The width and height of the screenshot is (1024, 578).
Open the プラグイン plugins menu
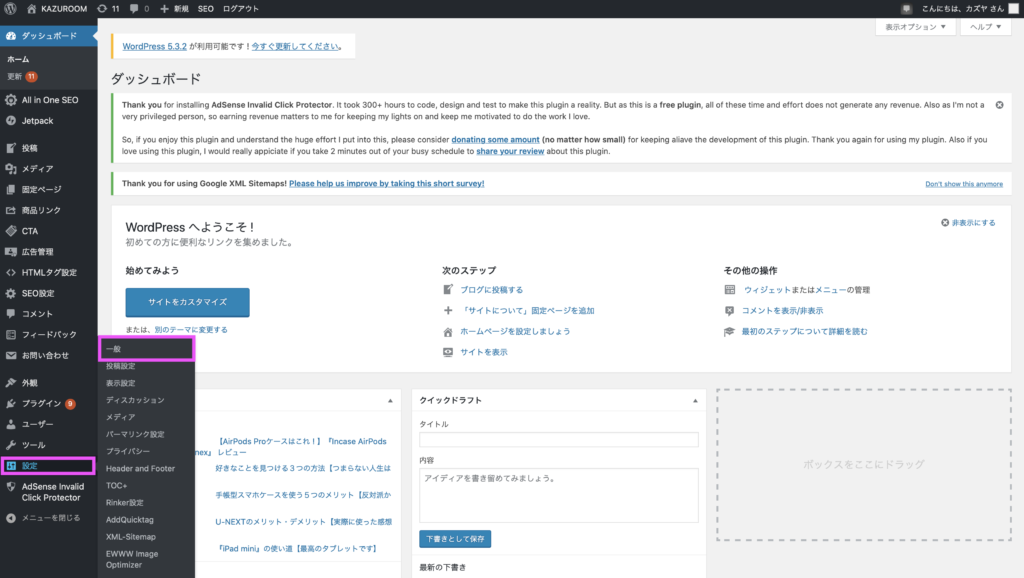pyautogui.click(x=49, y=404)
